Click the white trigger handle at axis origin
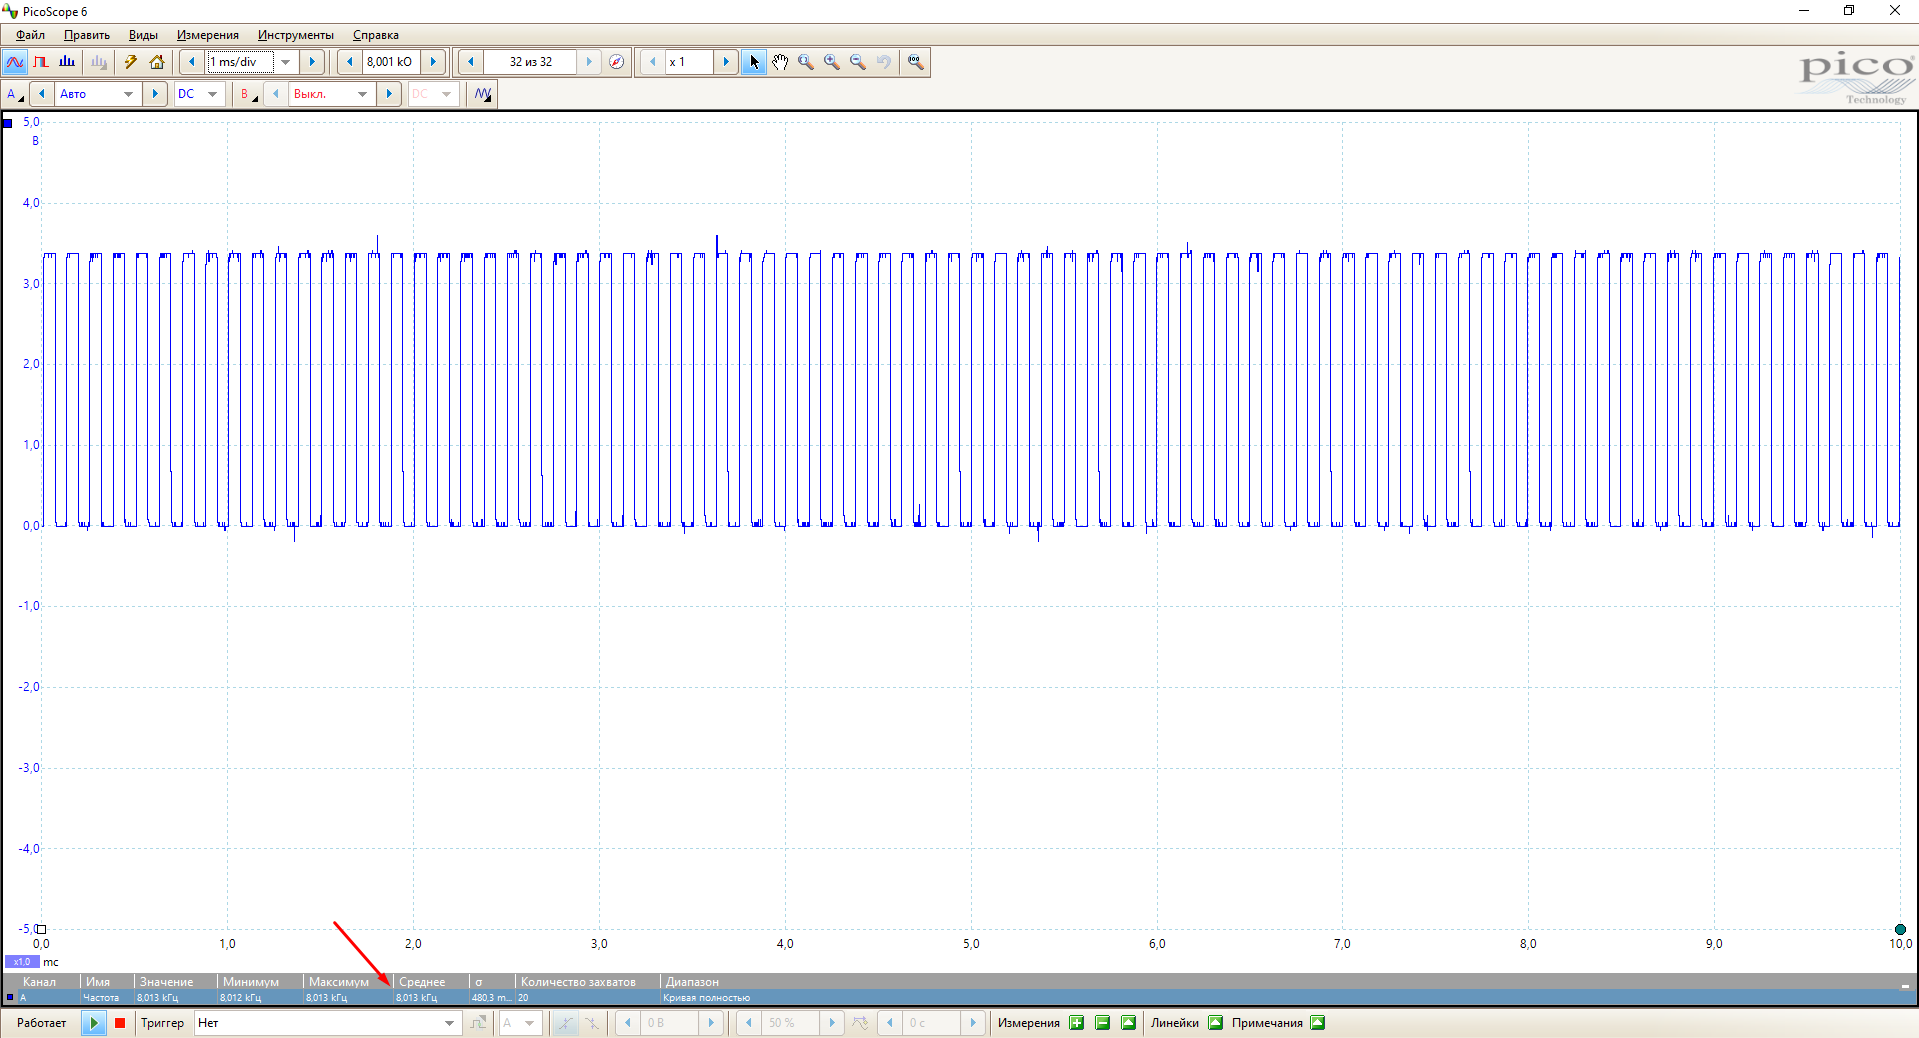Screen dimensions: 1919x1038 (x=41, y=929)
